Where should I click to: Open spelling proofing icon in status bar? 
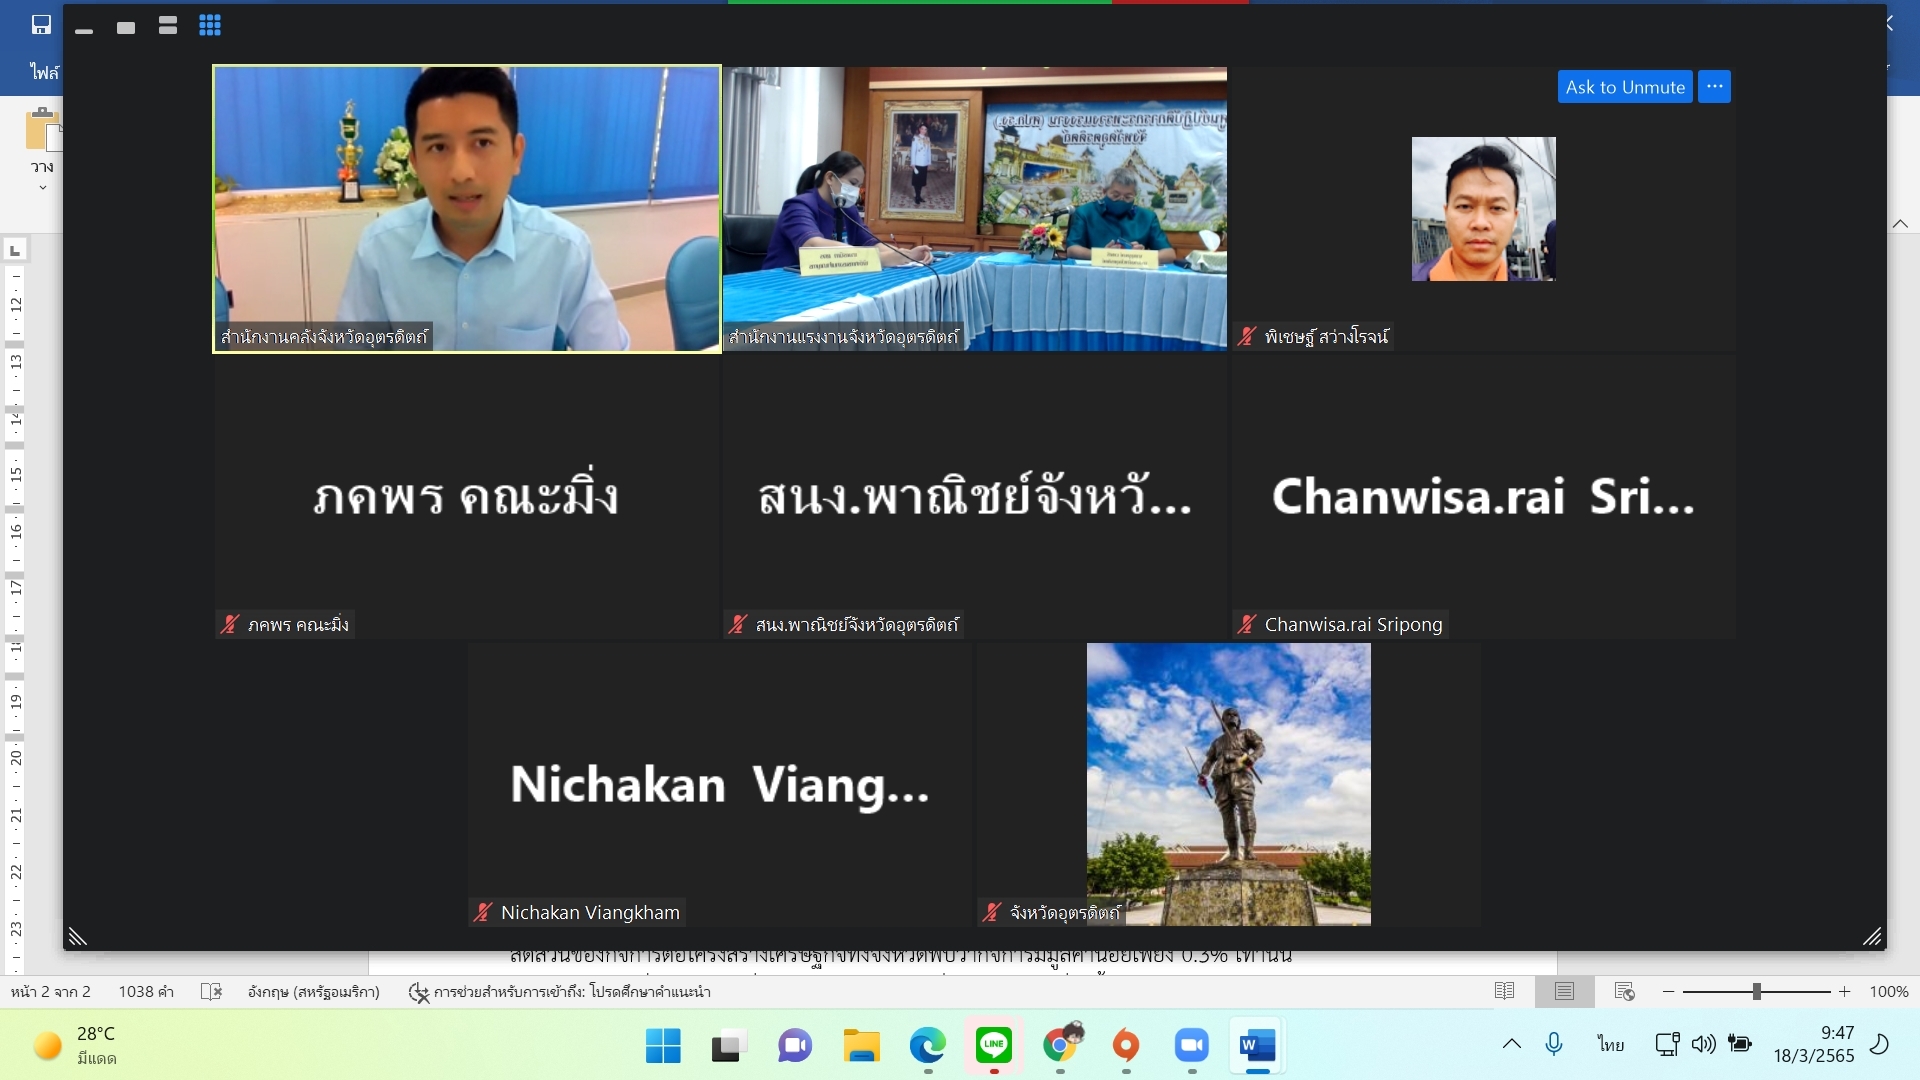211,991
